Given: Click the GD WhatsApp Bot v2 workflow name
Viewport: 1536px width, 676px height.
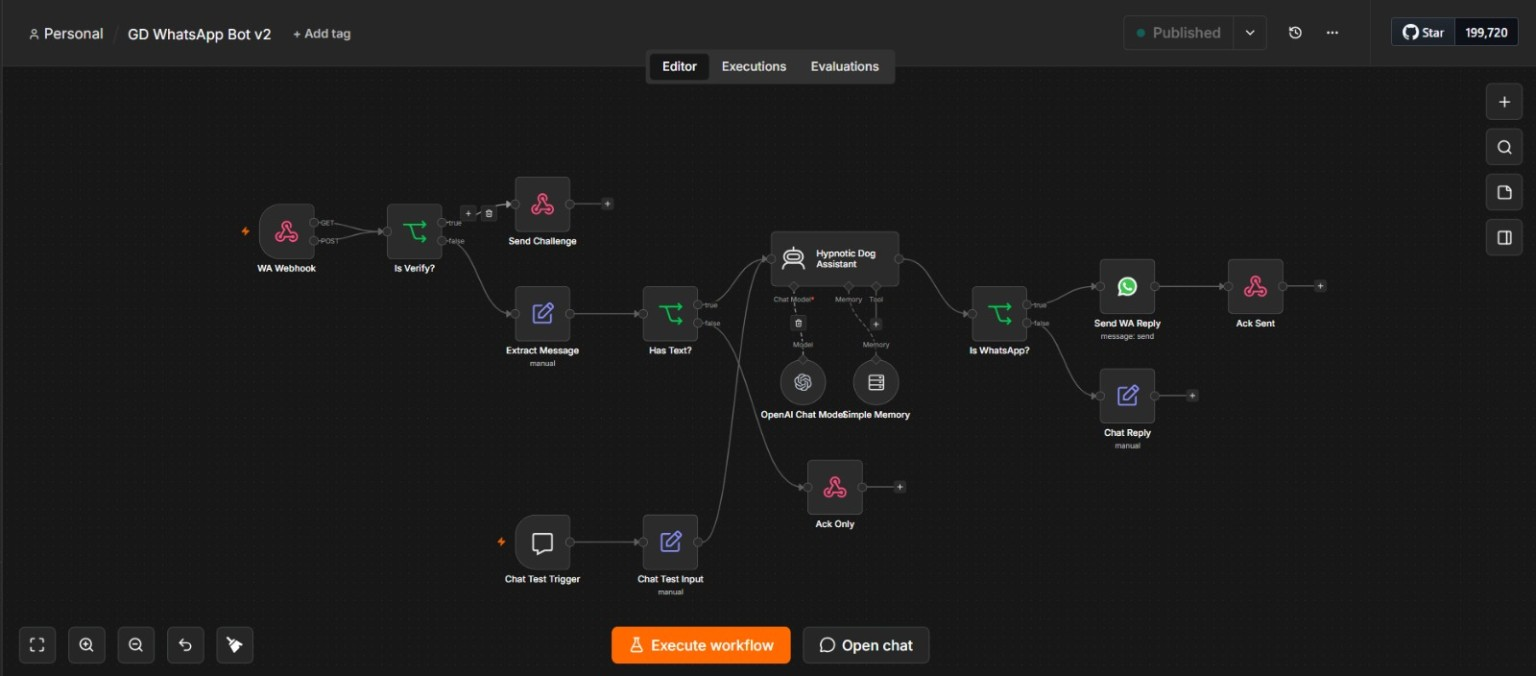Looking at the screenshot, I should click(199, 34).
